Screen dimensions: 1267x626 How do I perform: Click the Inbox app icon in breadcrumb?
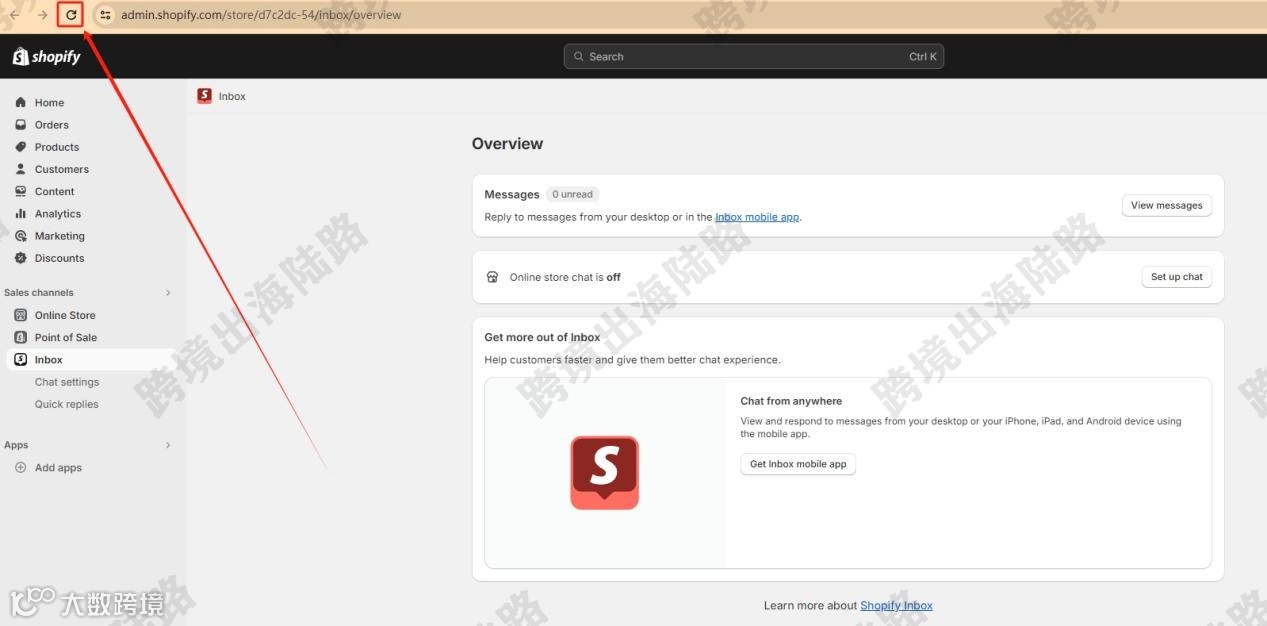[x=204, y=96]
